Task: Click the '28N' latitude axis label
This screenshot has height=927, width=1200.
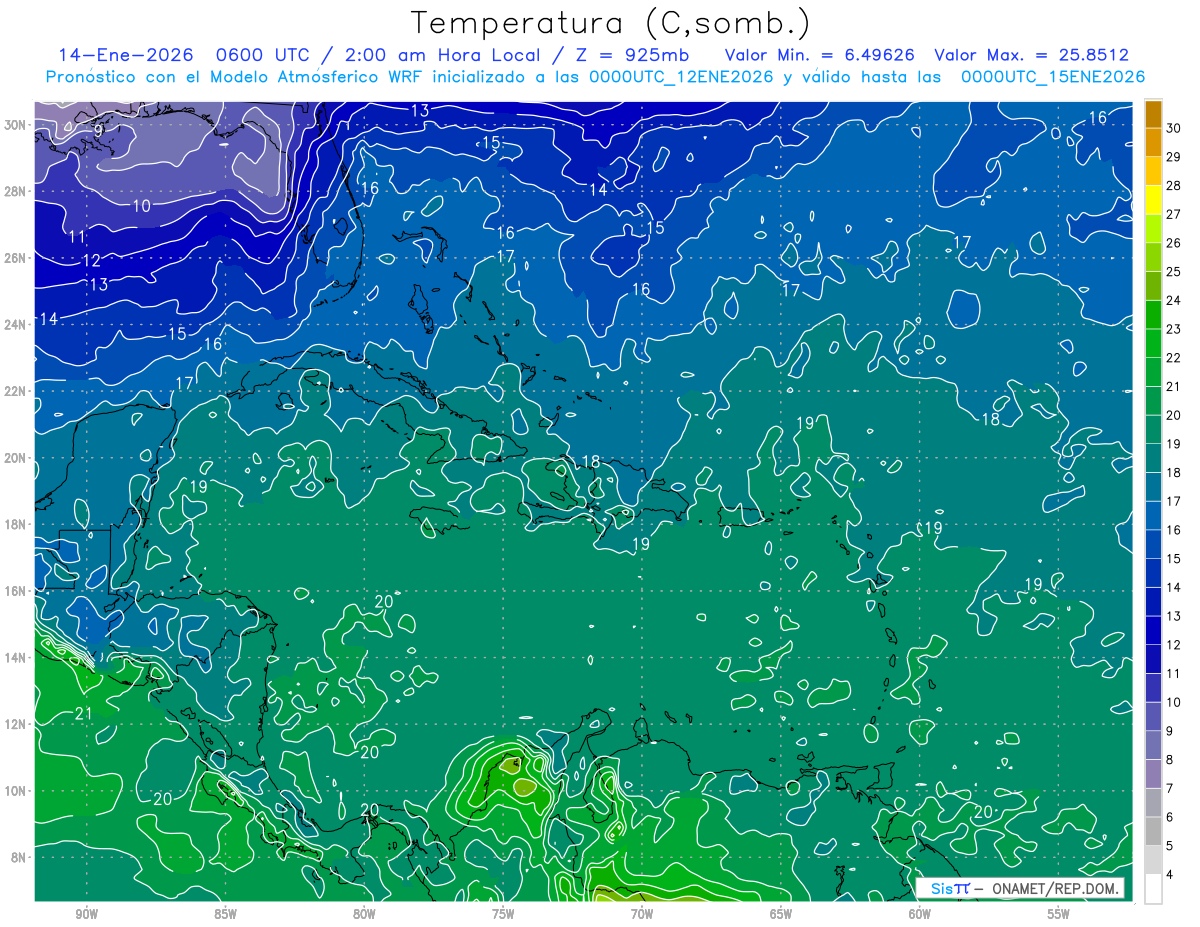Action: (x=17, y=191)
